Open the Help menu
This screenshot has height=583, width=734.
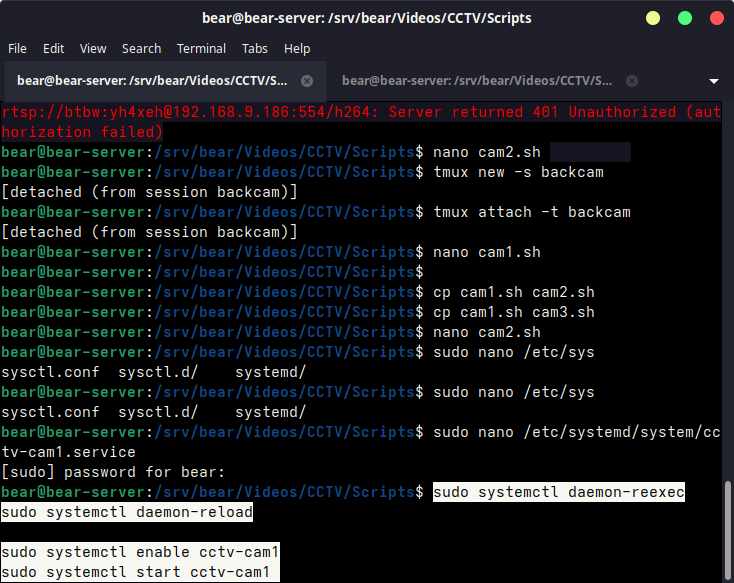point(297,49)
